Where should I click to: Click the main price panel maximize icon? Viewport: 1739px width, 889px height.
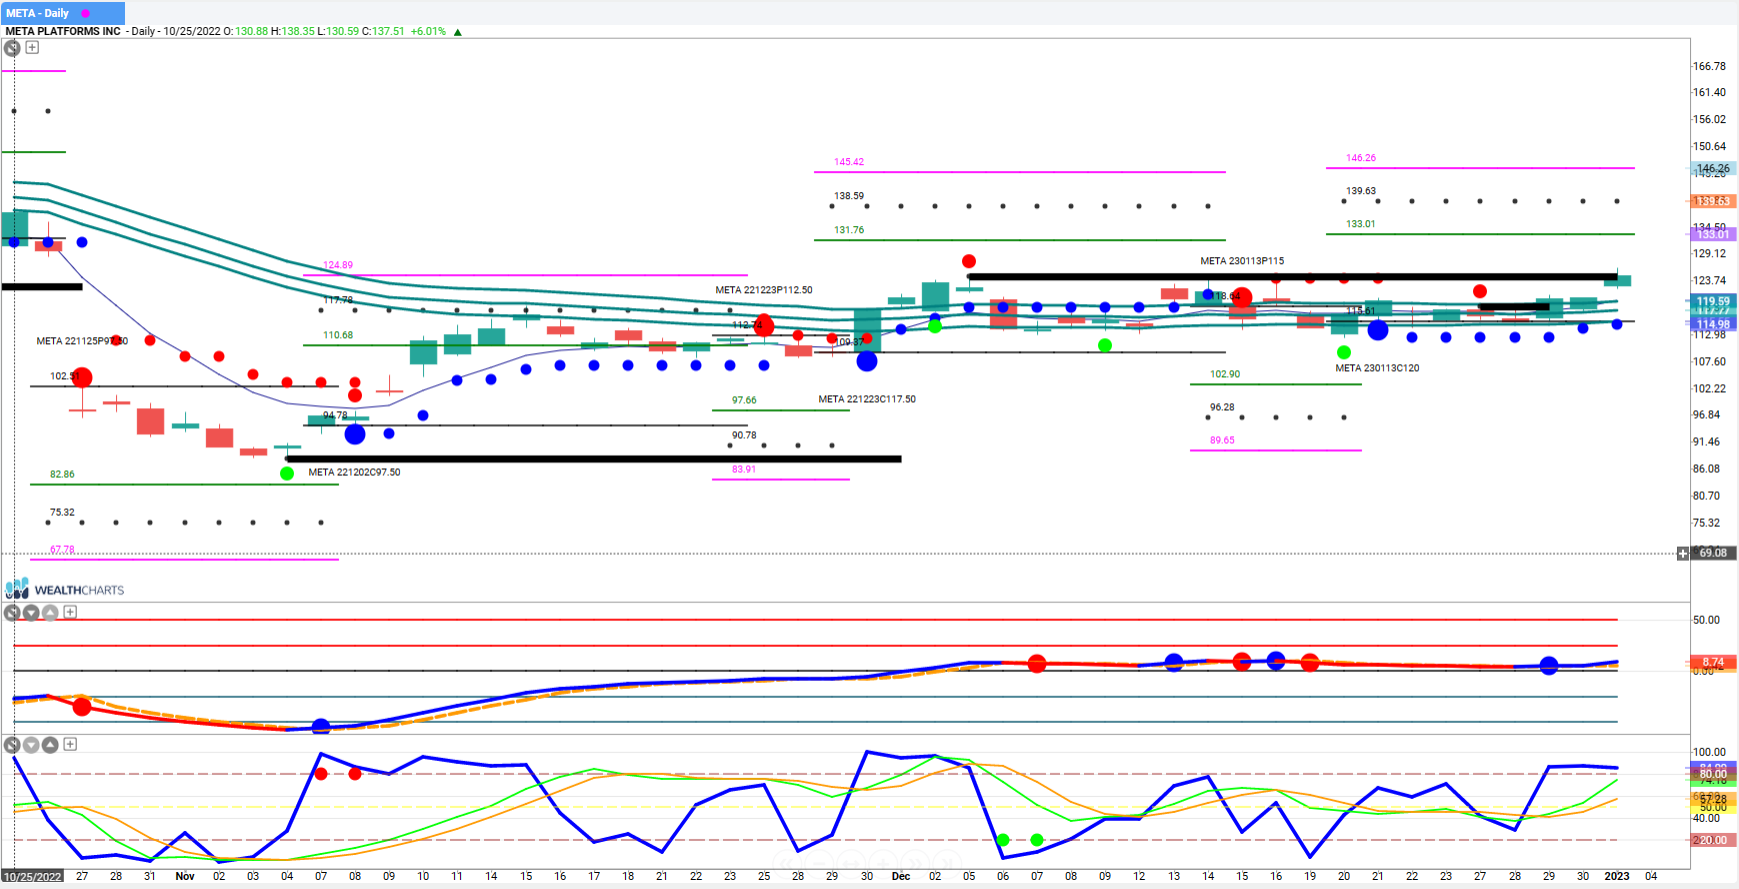(12, 48)
